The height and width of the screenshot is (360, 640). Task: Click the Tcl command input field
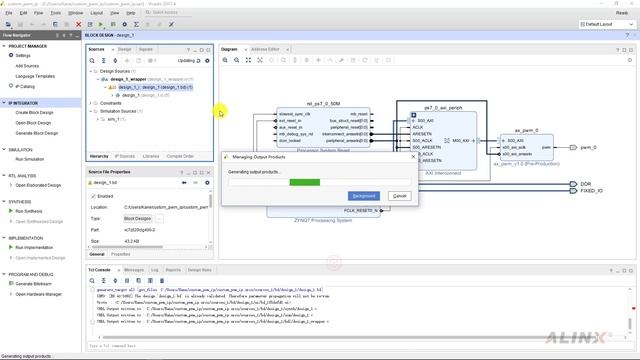[359, 346]
